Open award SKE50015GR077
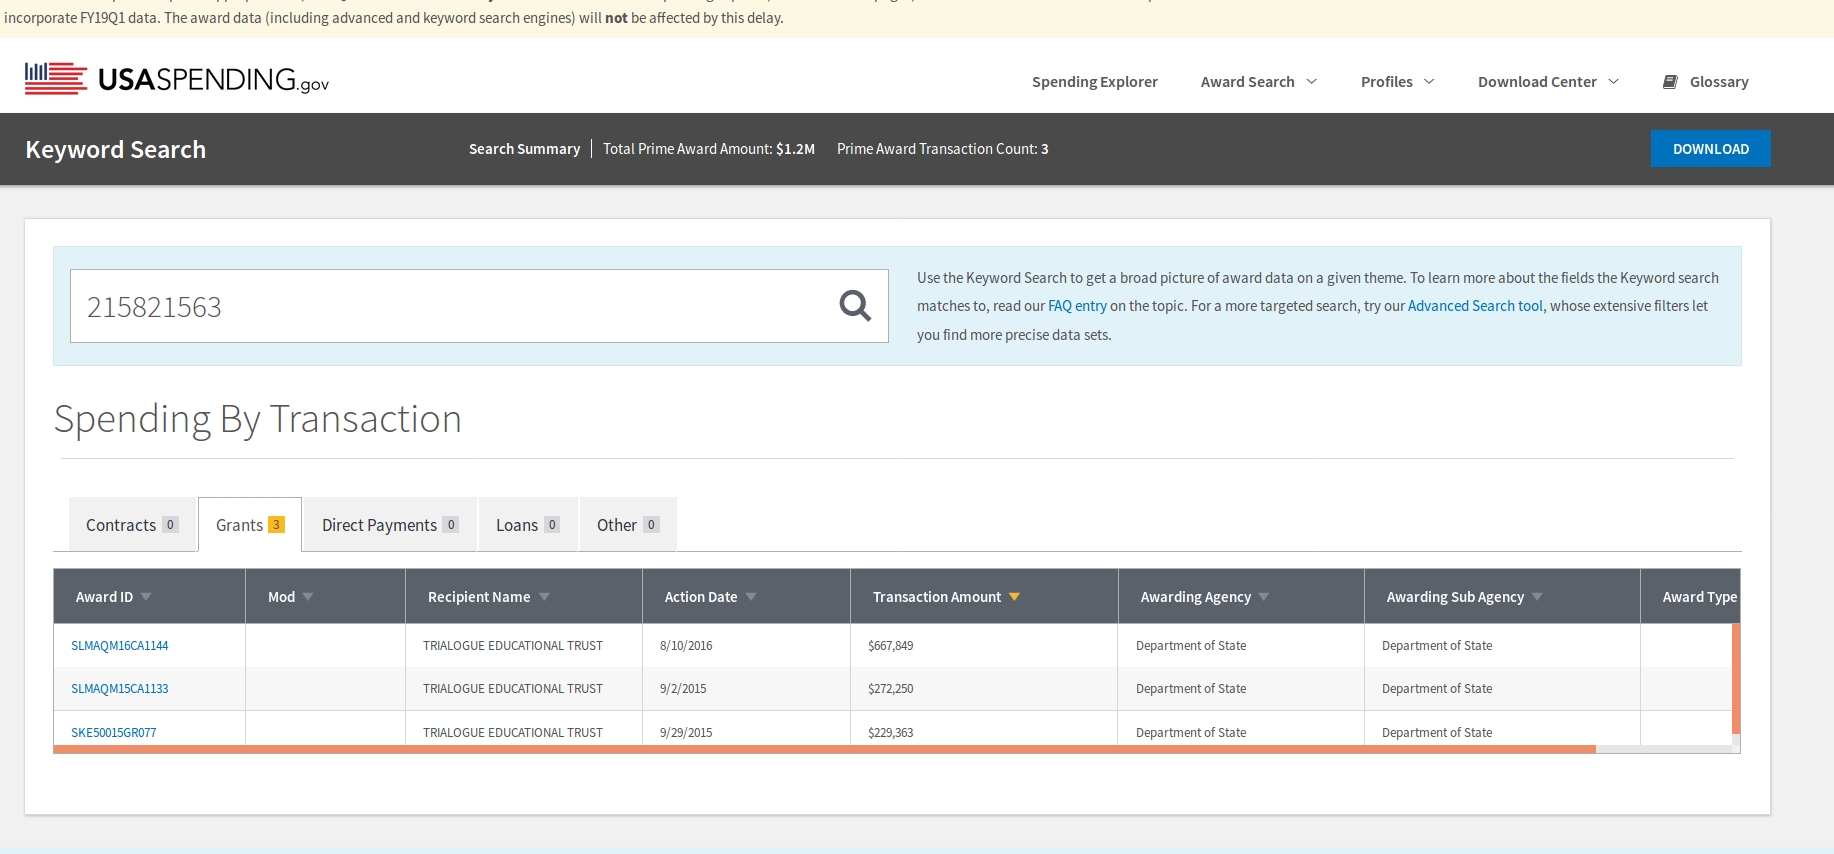Screen dimensions: 1834x854 pyautogui.click(x=113, y=733)
